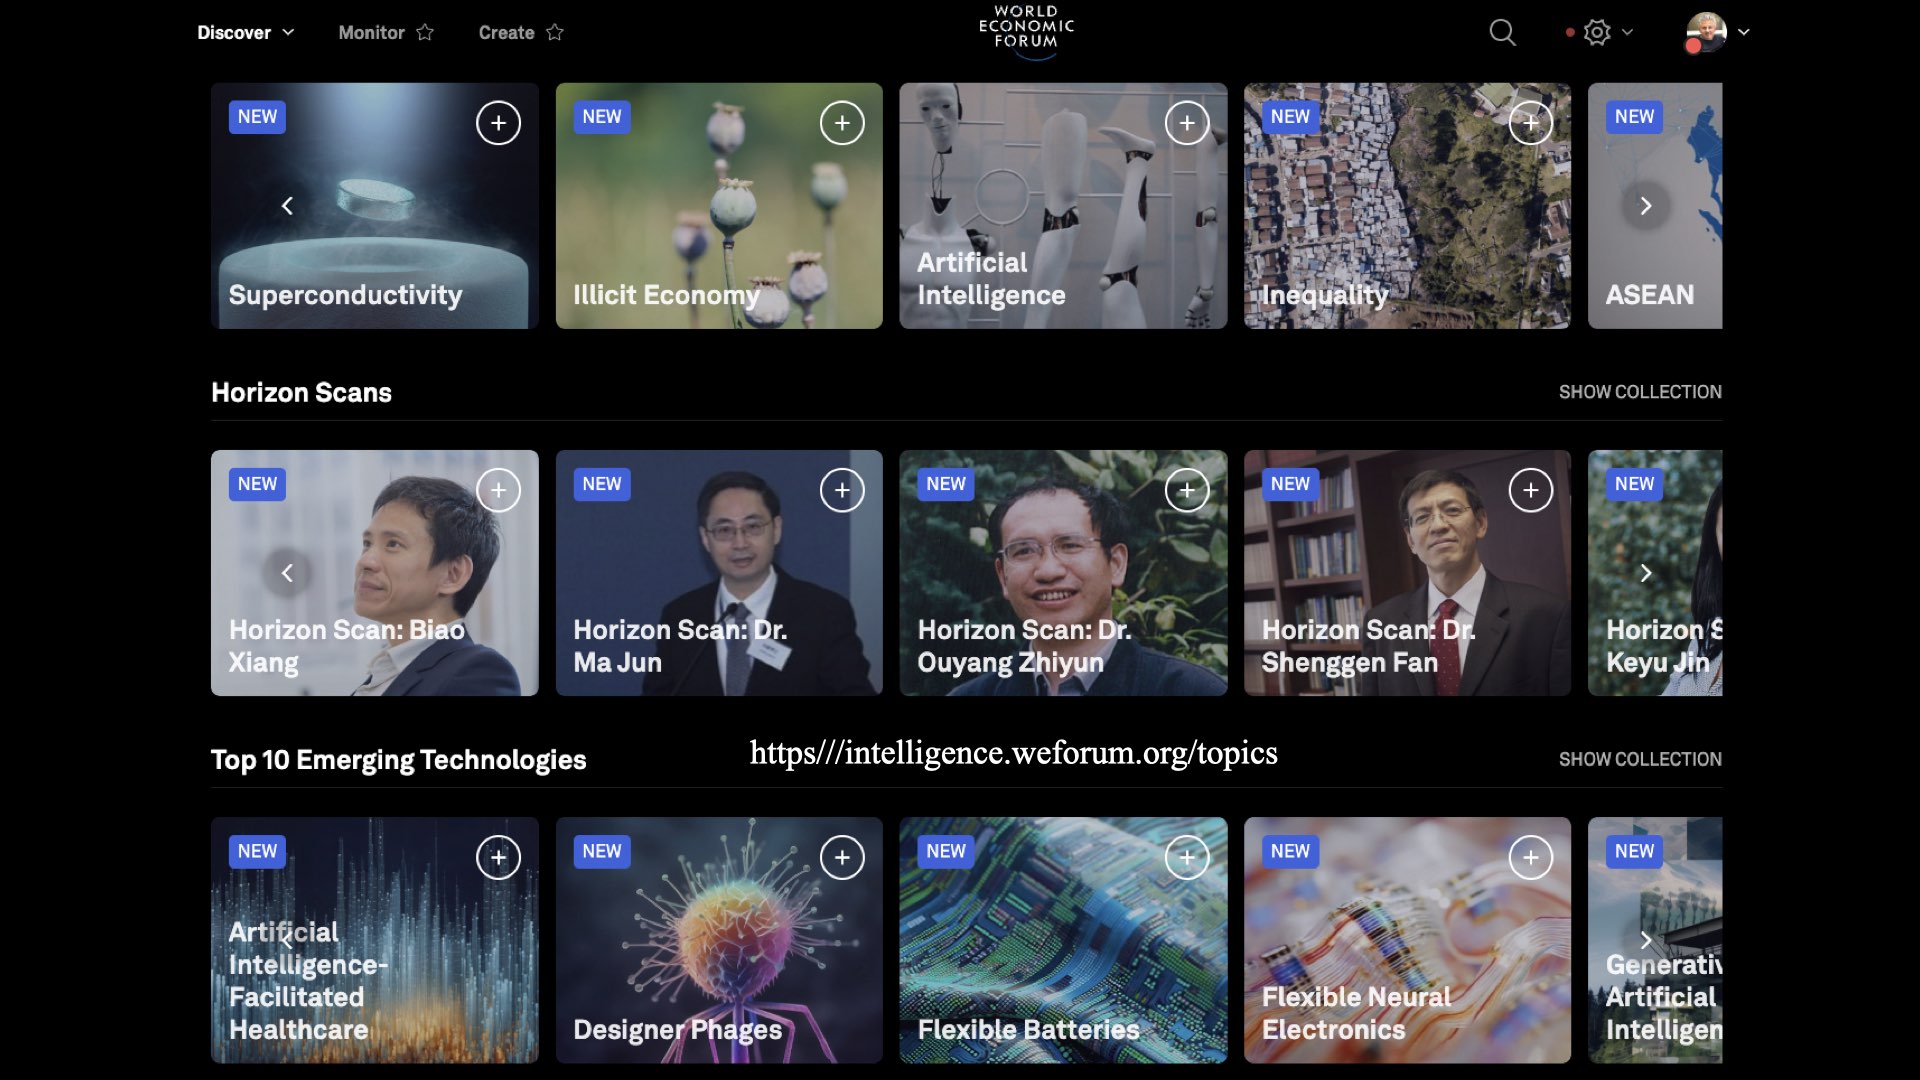Toggle star favorite next to Monitor
This screenshot has width=1920, height=1080.
tap(425, 32)
